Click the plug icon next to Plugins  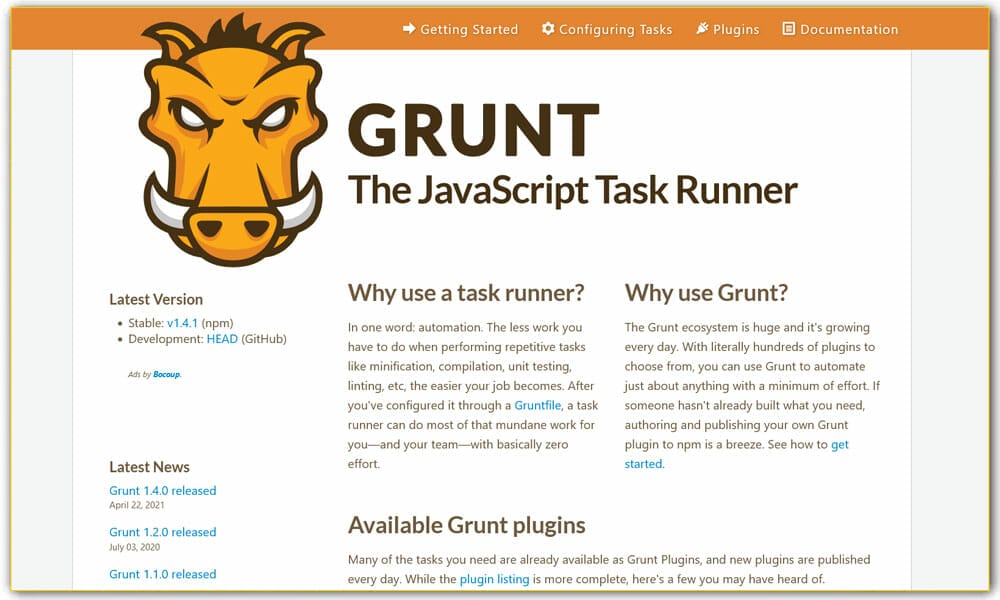701,29
